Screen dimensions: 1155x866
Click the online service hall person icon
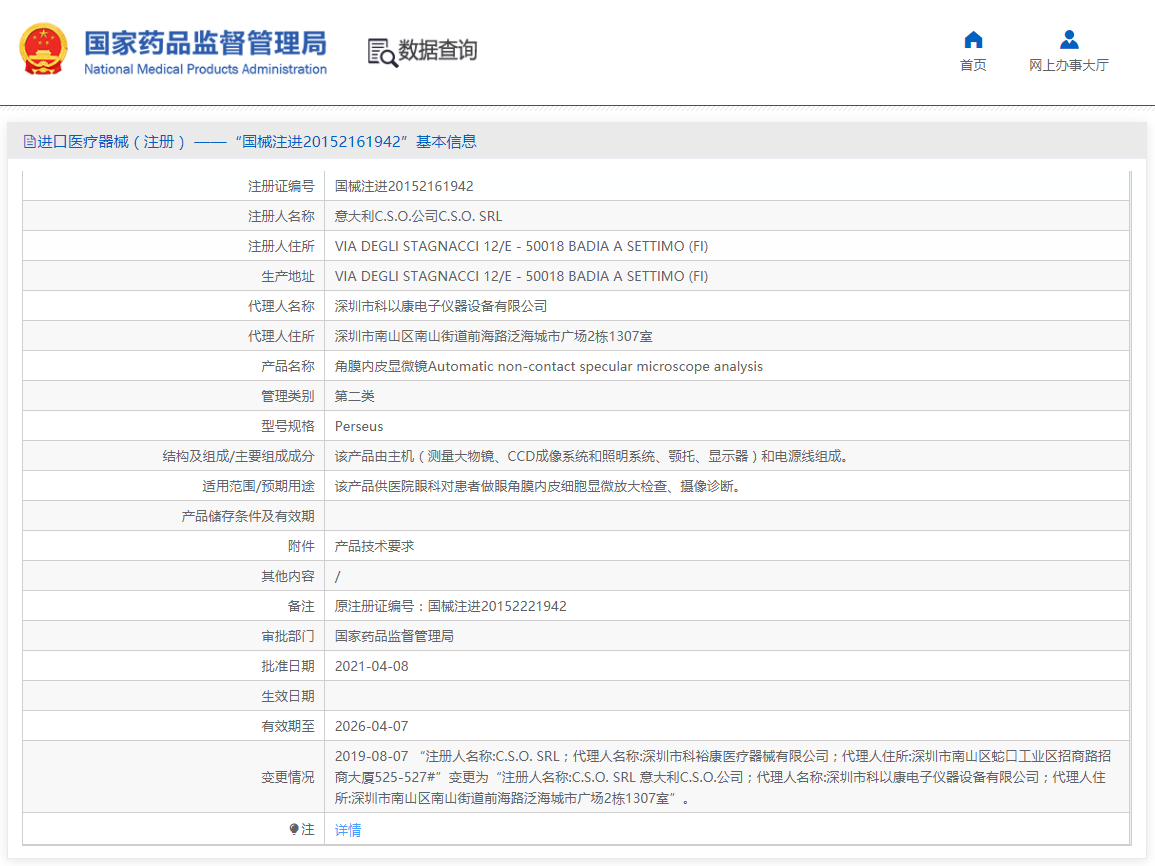click(1068, 40)
